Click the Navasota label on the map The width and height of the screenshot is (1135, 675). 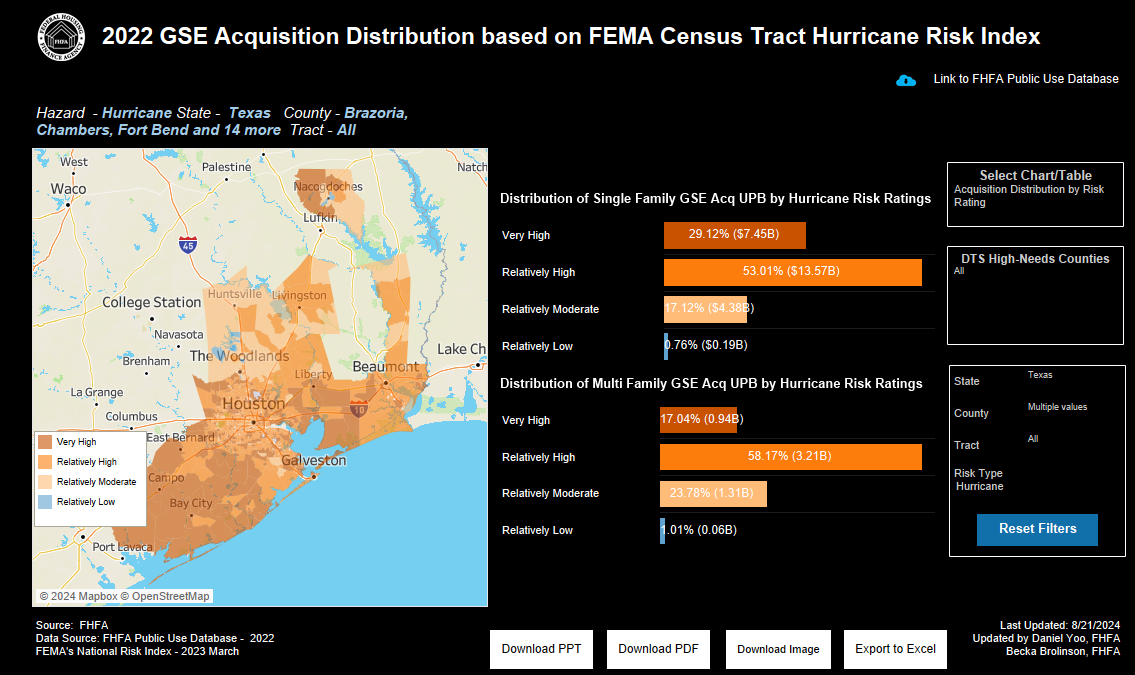(x=179, y=334)
